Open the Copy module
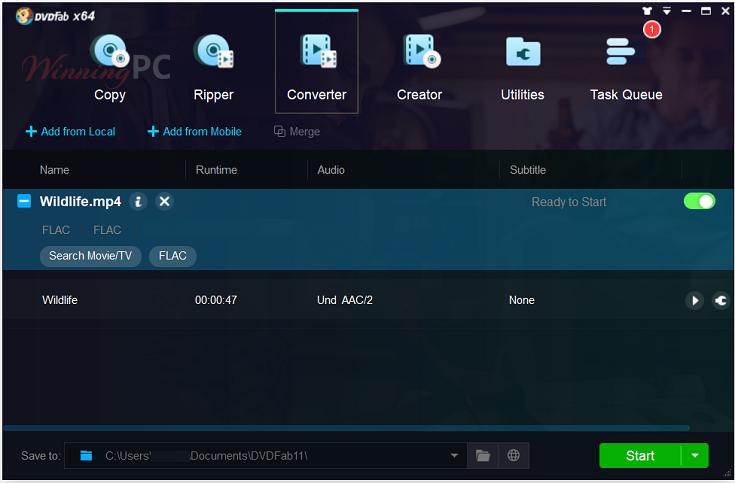Image resolution: width=735 pixels, height=483 pixels. pos(110,68)
